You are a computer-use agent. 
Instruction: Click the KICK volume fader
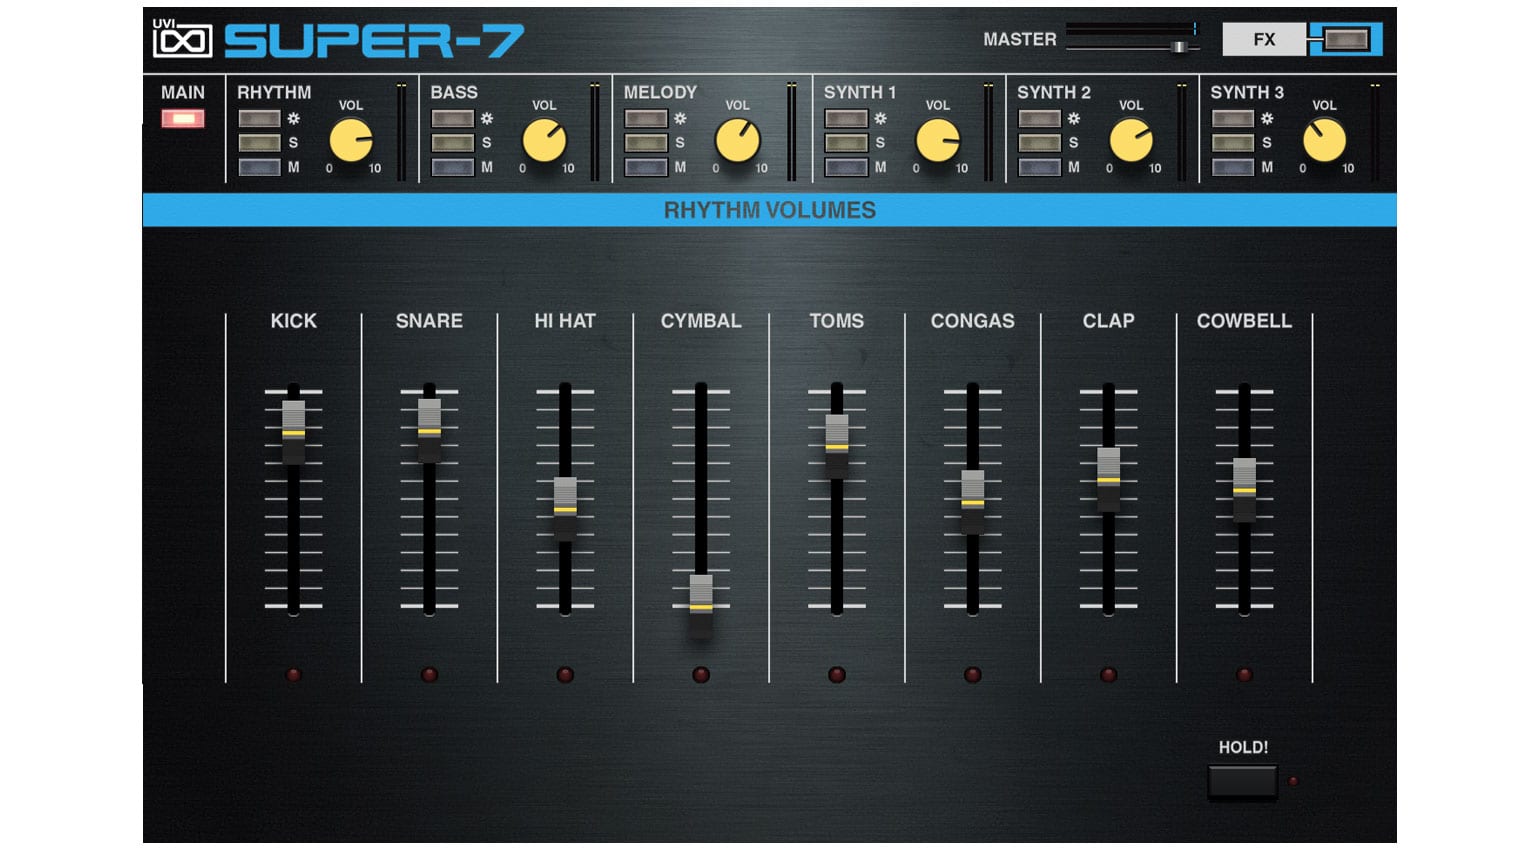(293, 432)
